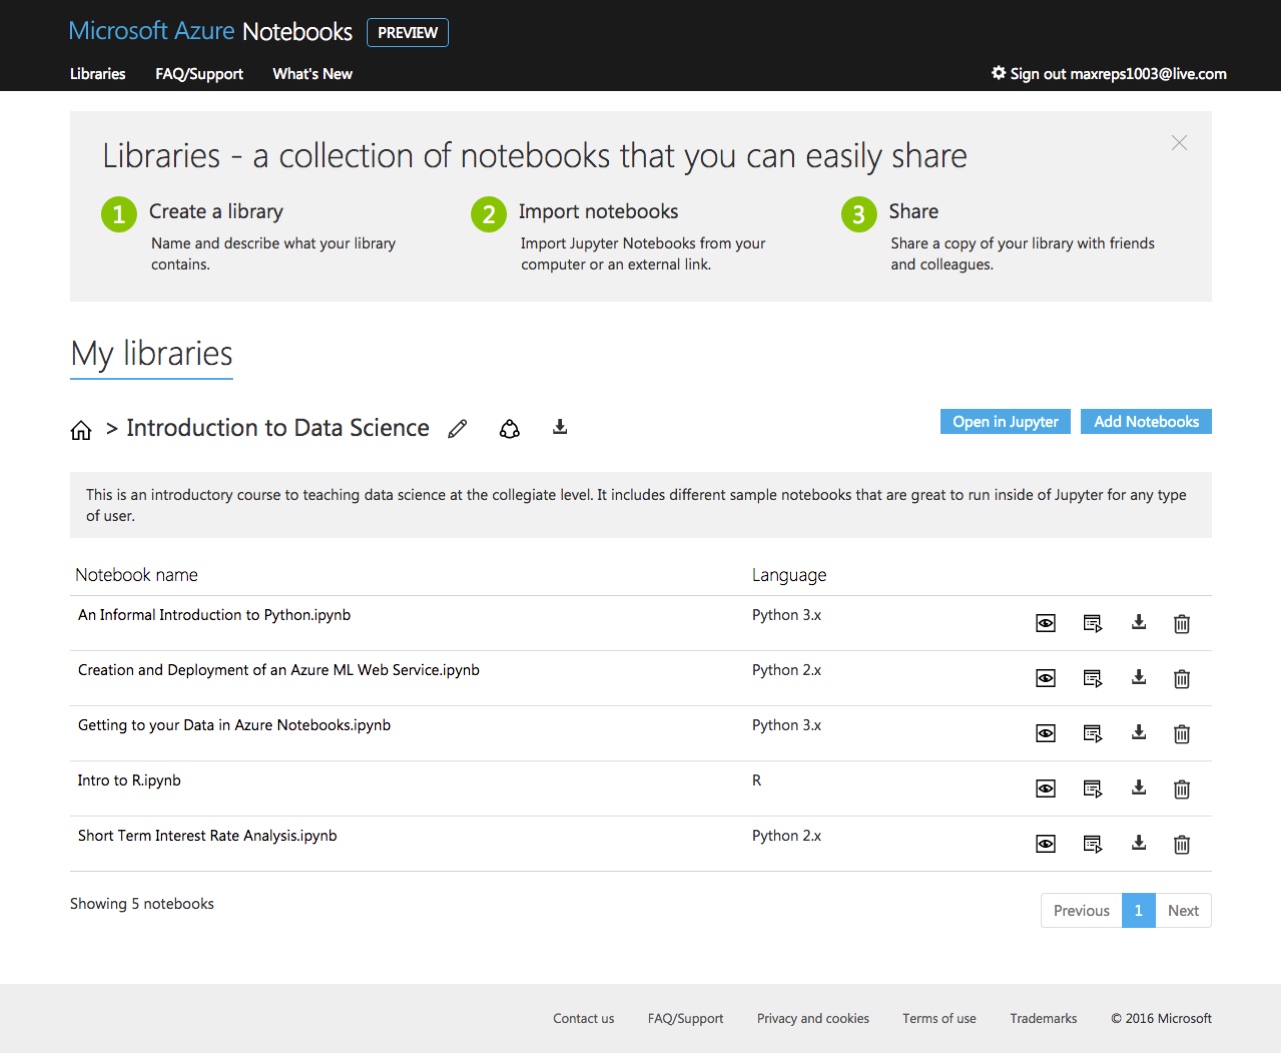Open Trademarks footer link
Viewport: 1281px width, 1054px height.
coord(1043,1019)
